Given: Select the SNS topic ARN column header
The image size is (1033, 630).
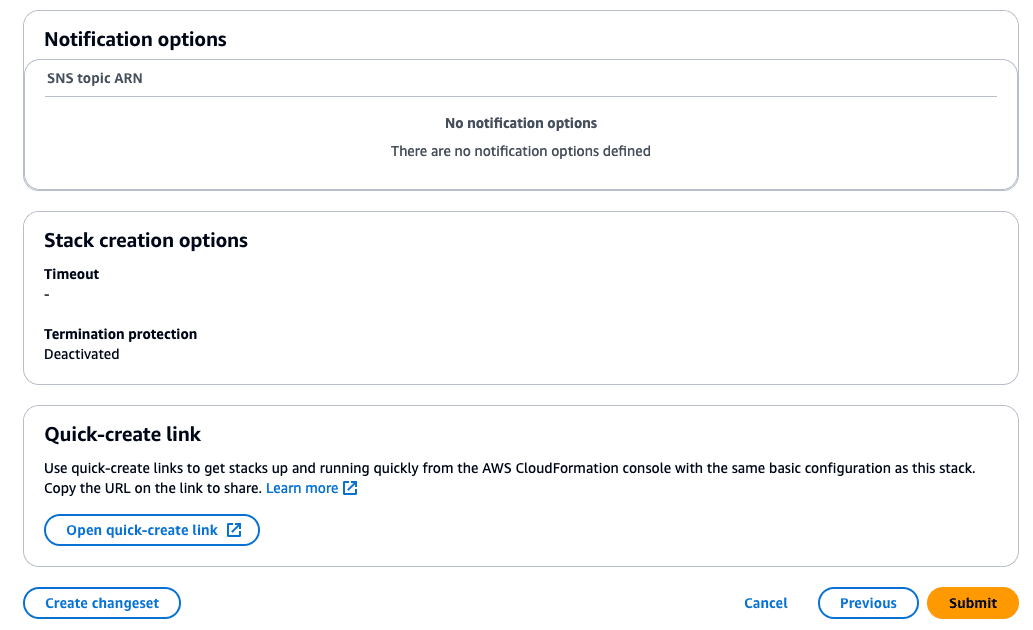Looking at the screenshot, I should coord(94,77).
